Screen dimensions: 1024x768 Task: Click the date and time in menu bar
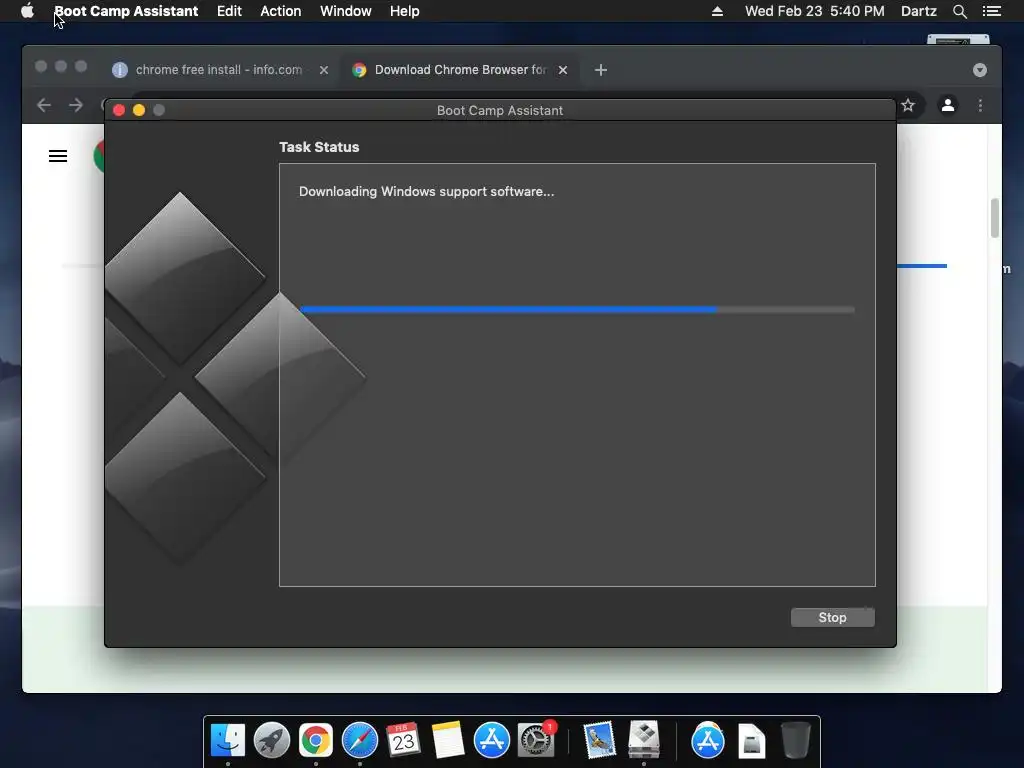tap(814, 11)
